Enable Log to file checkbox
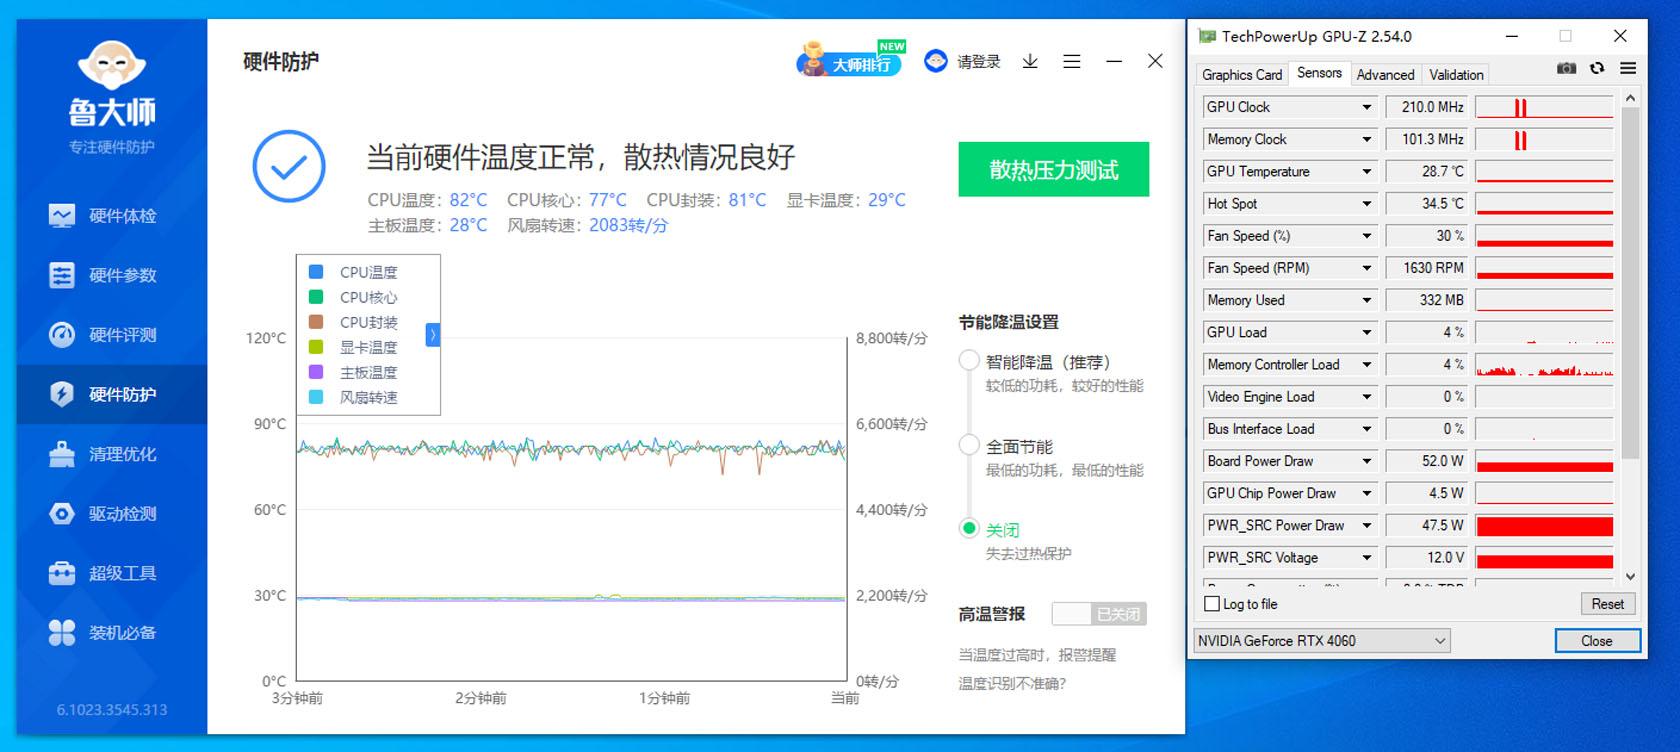This screenshot has height=752, width=1680. [x=1212, y=604]
